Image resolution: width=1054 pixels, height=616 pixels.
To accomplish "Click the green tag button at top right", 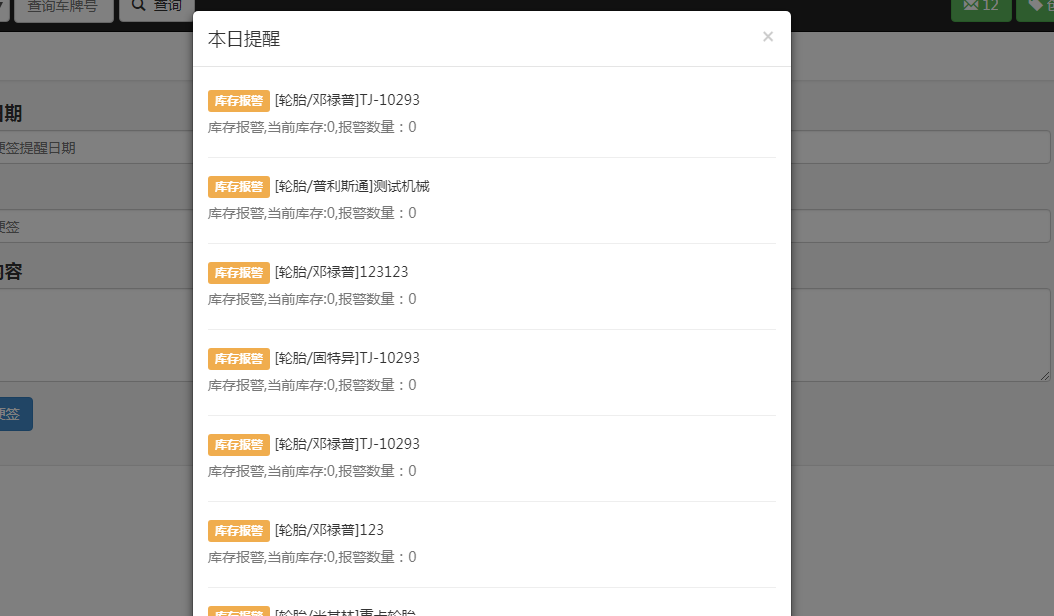I will [1036, 6].
